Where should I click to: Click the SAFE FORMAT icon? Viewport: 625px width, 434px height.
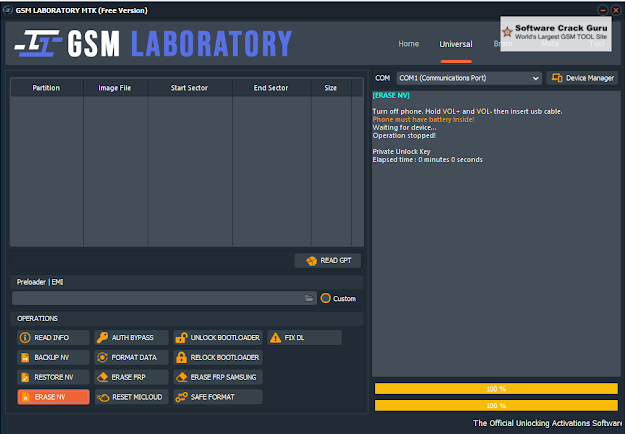coord(181,397)
